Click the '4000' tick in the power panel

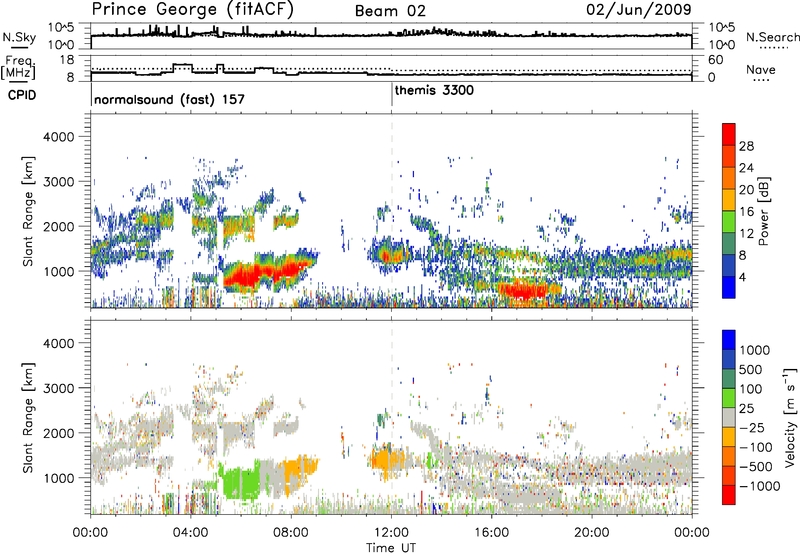coord(59,137)
